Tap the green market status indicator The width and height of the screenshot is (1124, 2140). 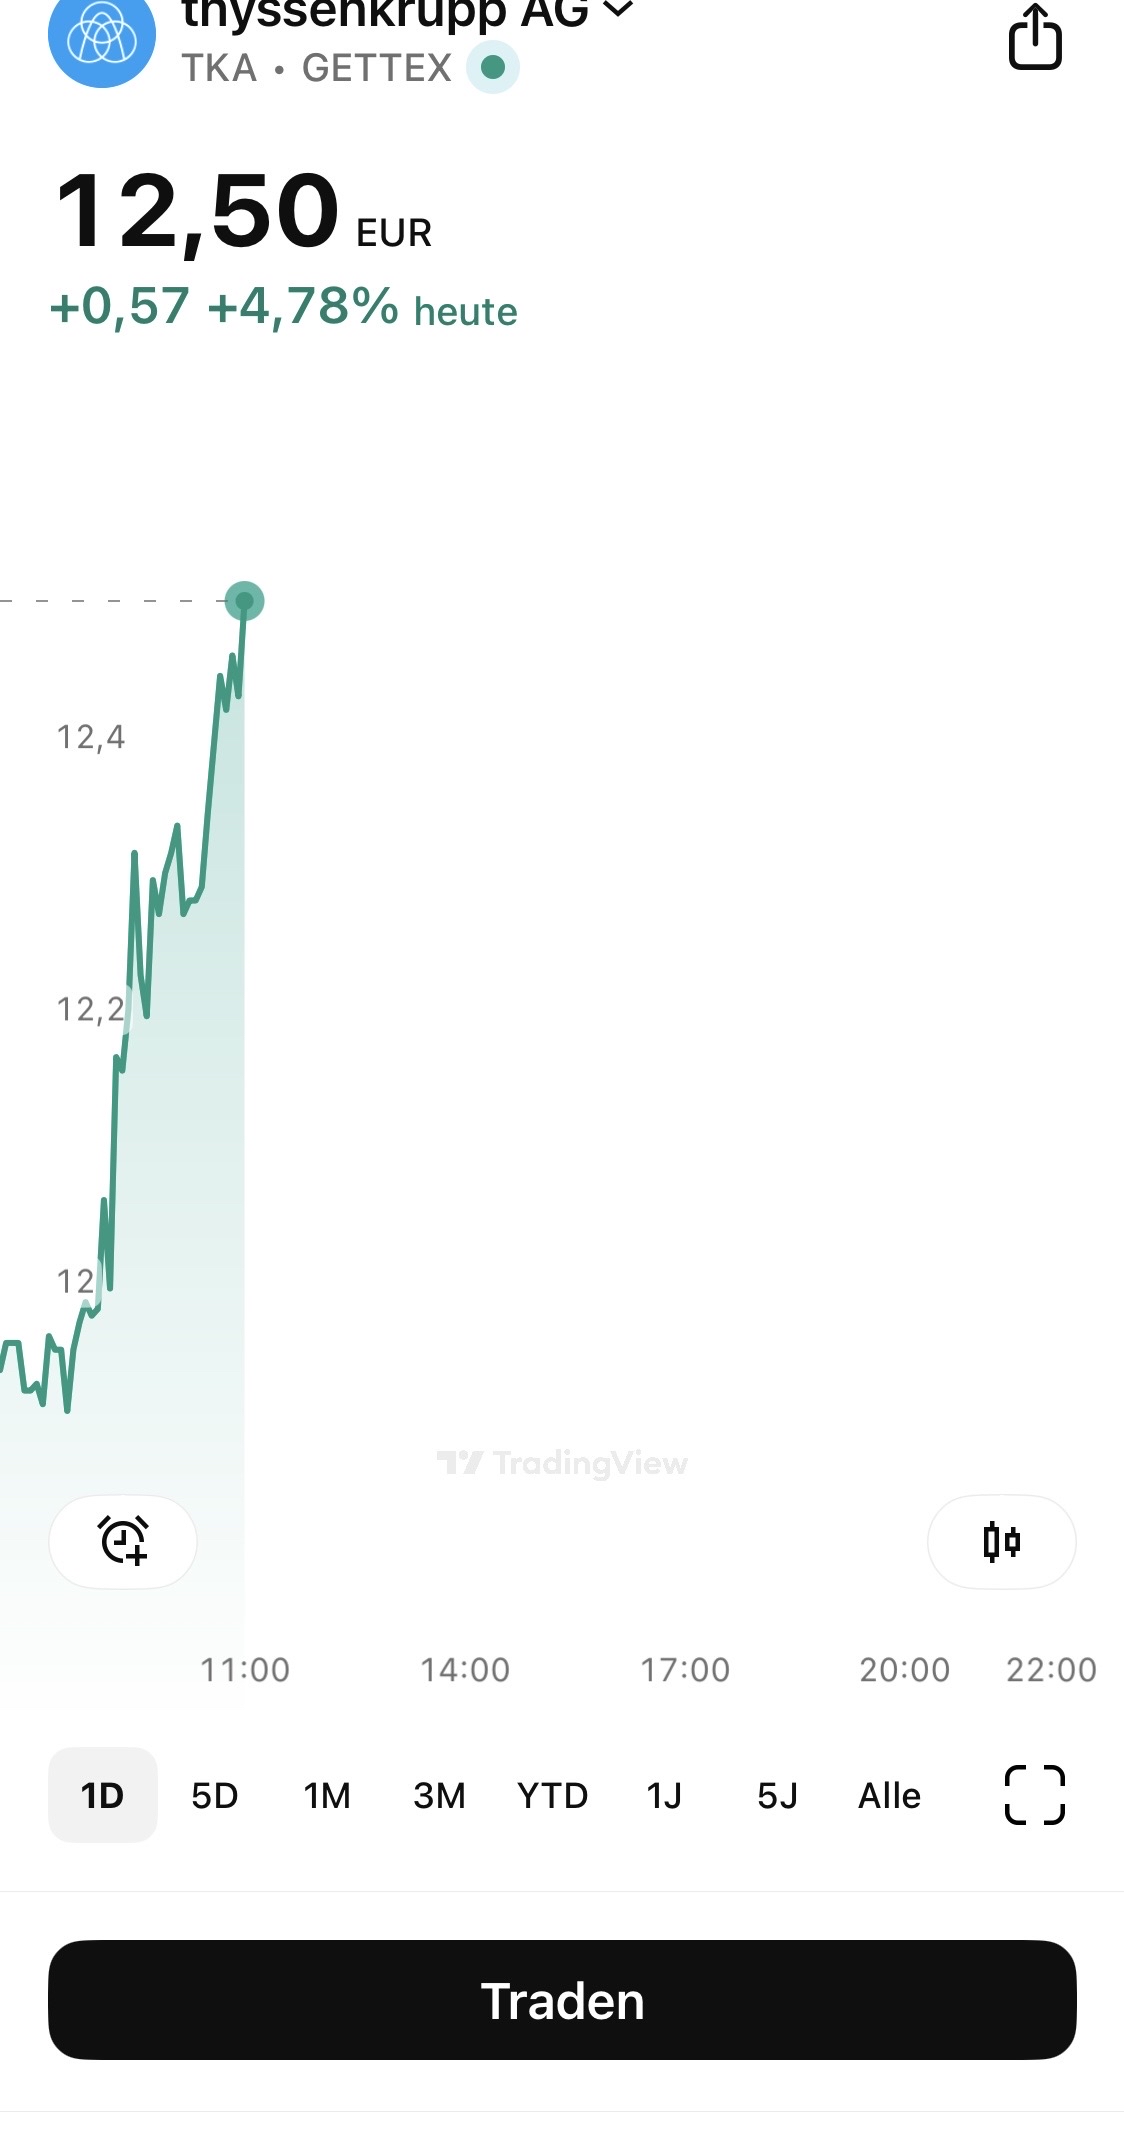(492, 67)
